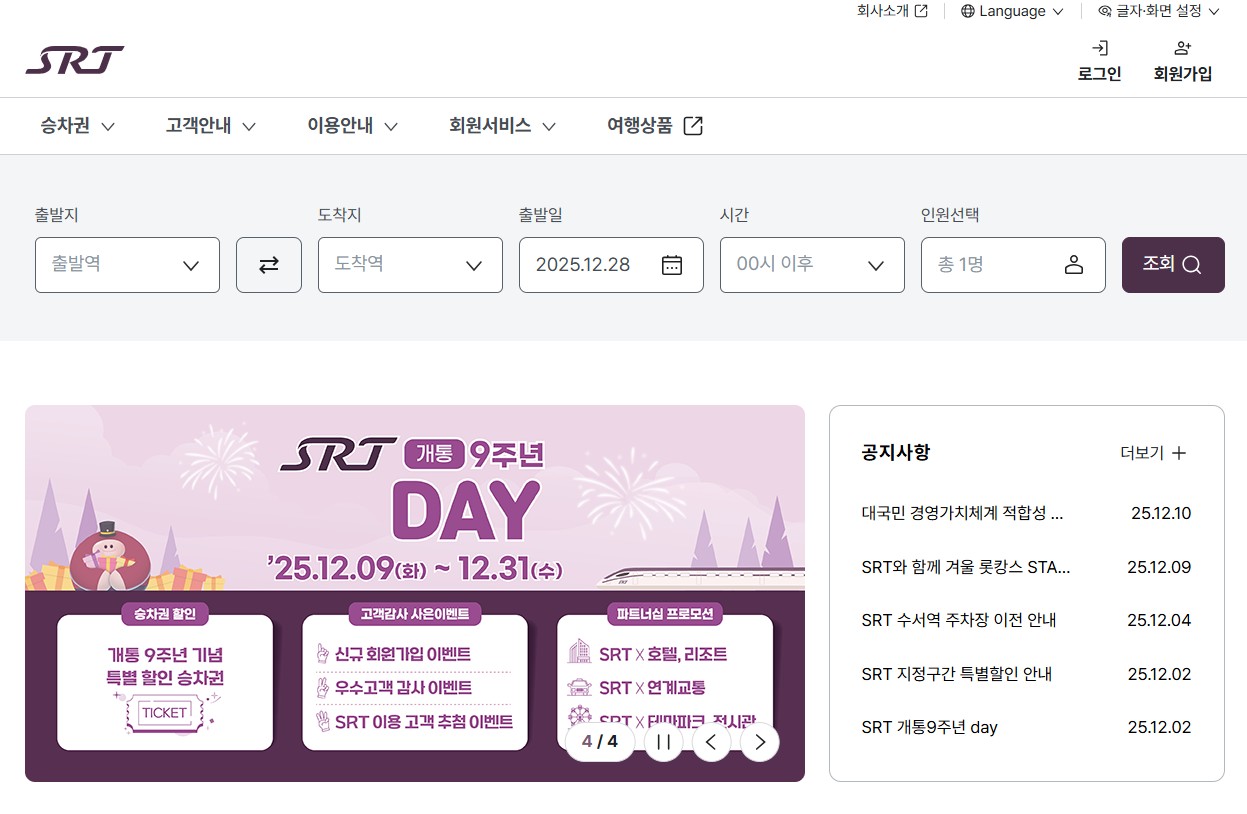Open the 고객안내 menu
The image size is (1247, 814).
tap(199, 126)
